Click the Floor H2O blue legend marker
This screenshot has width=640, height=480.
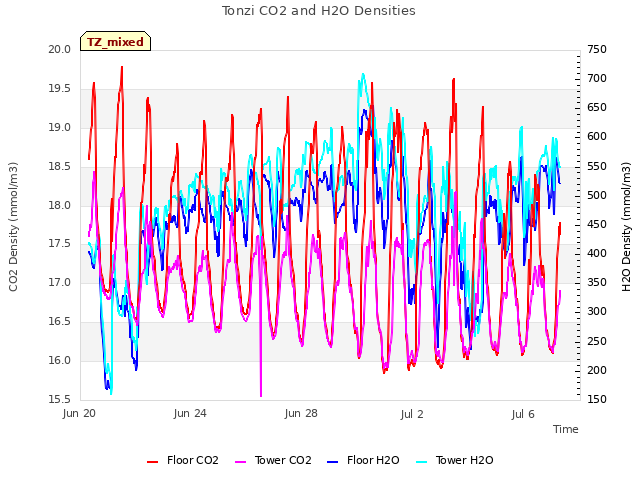click(333, 462)
